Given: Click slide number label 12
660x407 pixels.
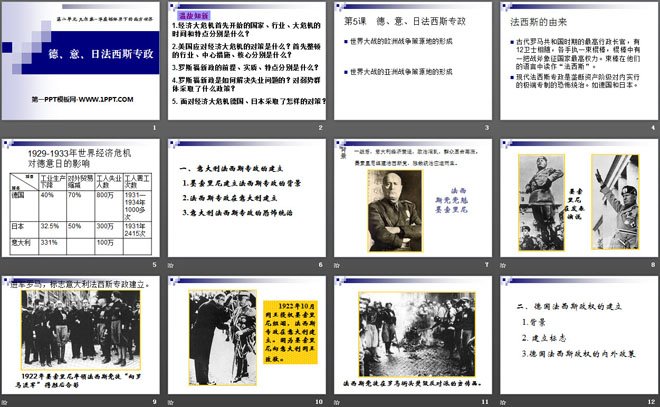Looking at the screenshot, I should coord(652,402).
